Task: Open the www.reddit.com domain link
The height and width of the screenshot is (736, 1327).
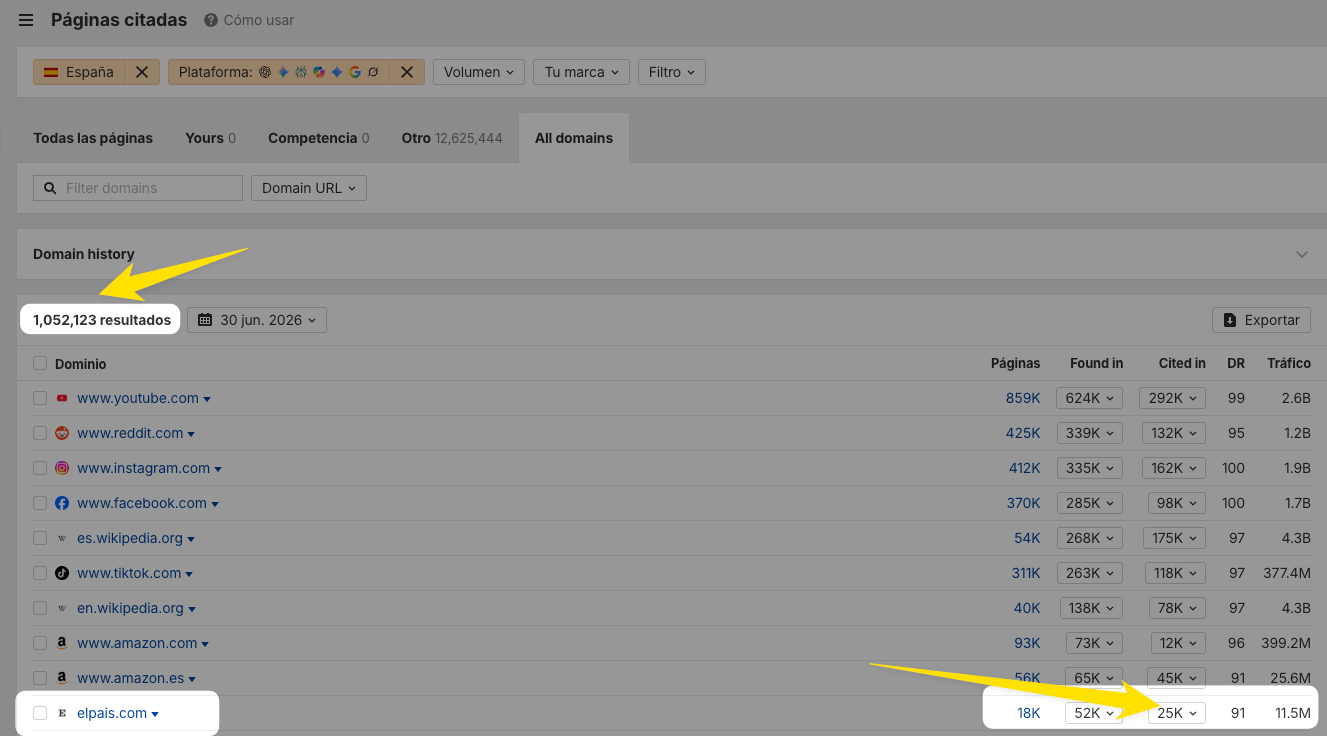Action: point(130,433)
